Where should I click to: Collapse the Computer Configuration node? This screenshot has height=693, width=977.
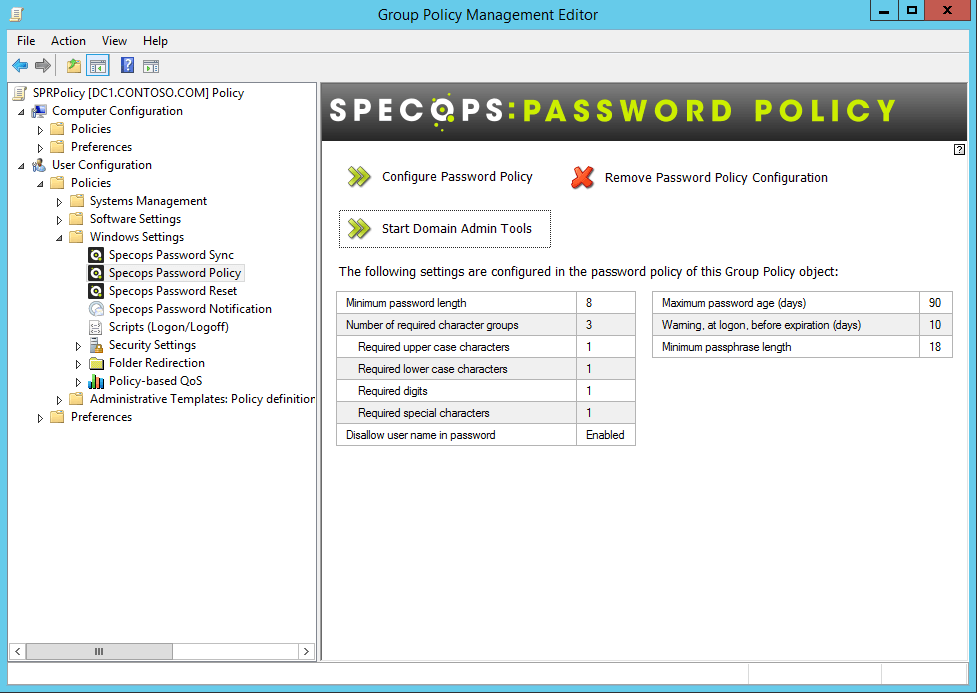[x=21, y=112]
